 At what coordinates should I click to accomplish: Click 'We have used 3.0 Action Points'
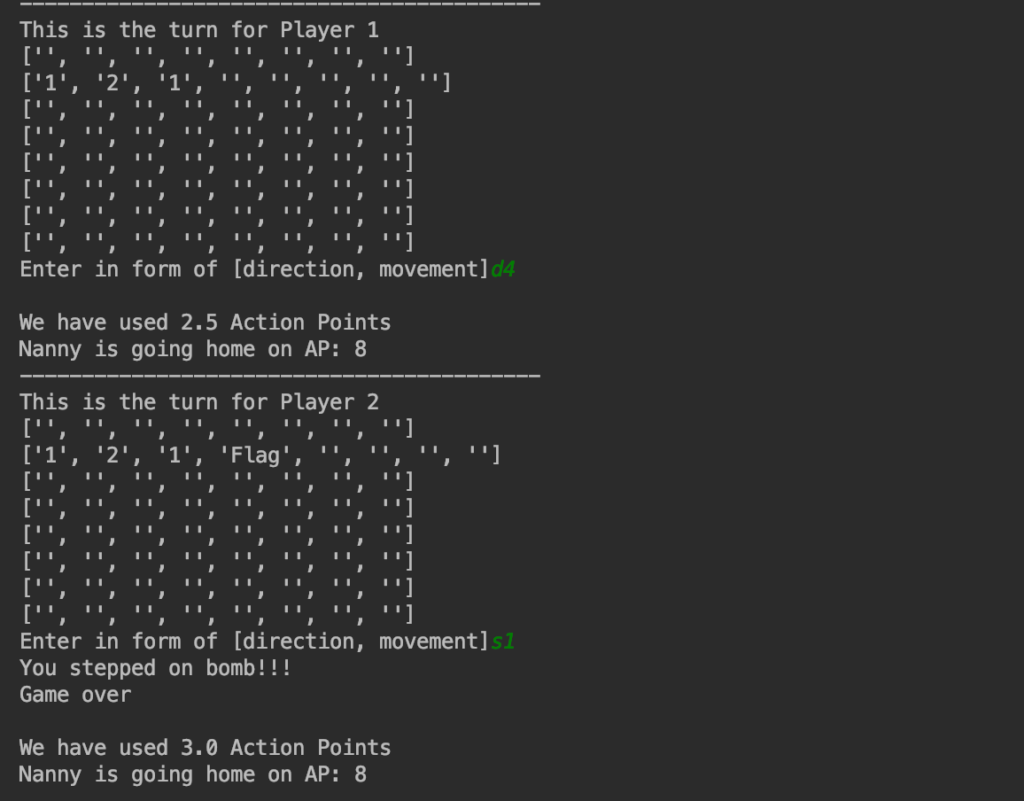pos(205,747)
